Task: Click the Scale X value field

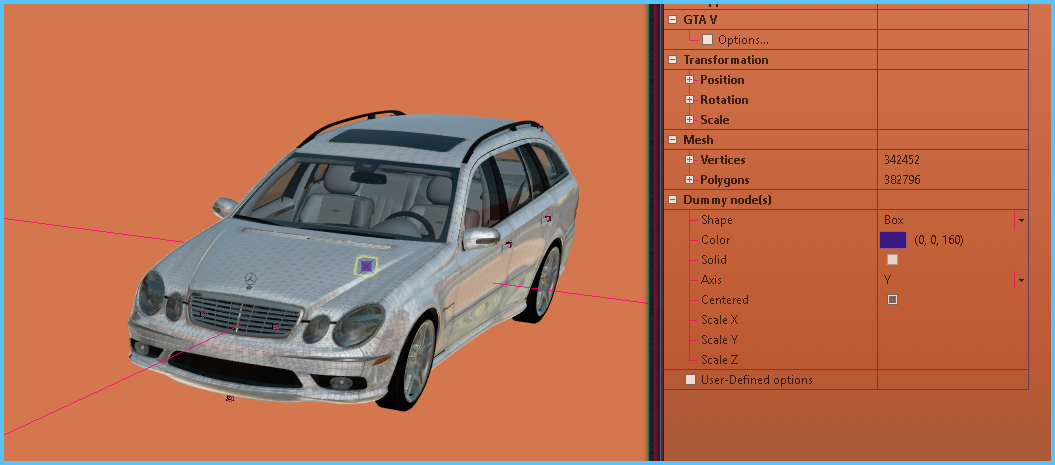Action: 950,320
